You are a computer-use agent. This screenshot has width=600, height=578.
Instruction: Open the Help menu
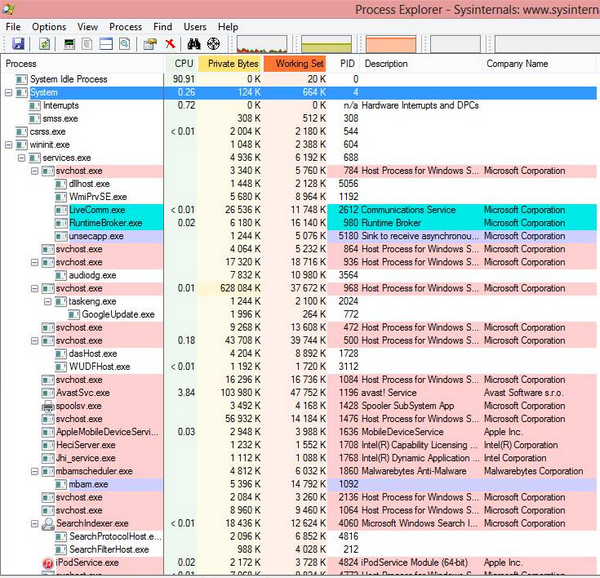tap(228, 27)
